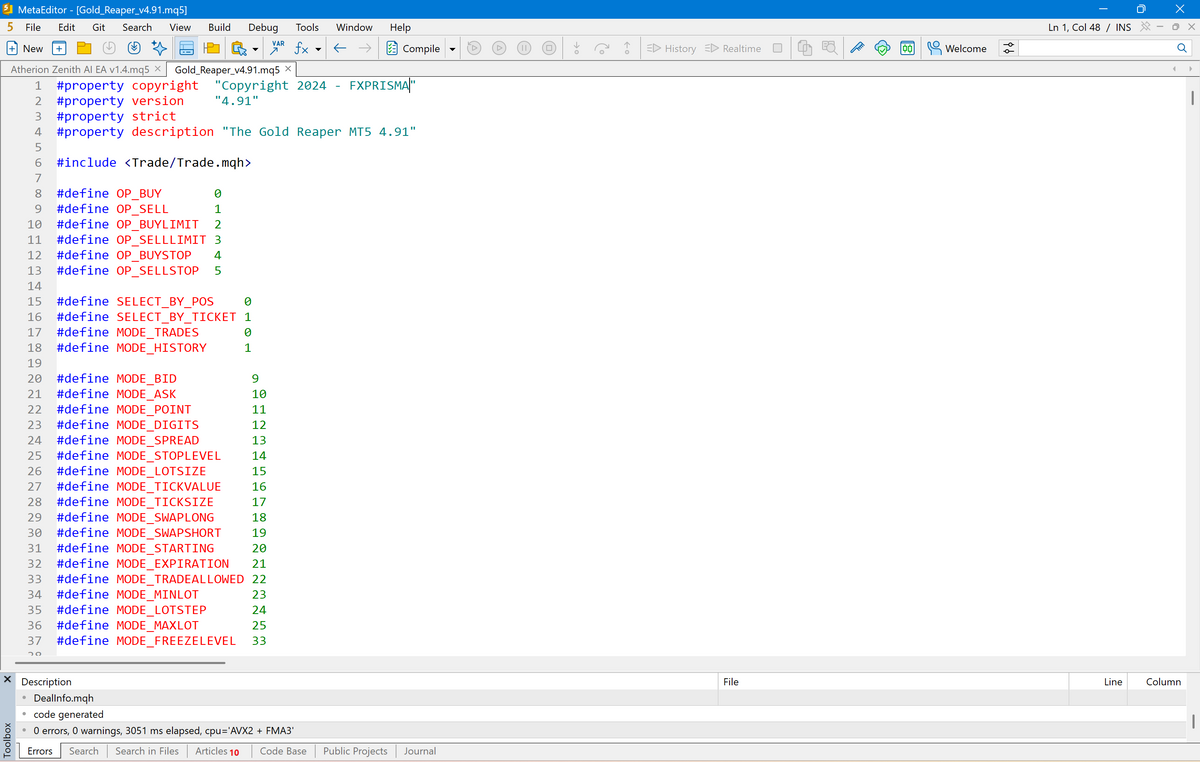Click the search magnifier icon

click(1183, 48)
